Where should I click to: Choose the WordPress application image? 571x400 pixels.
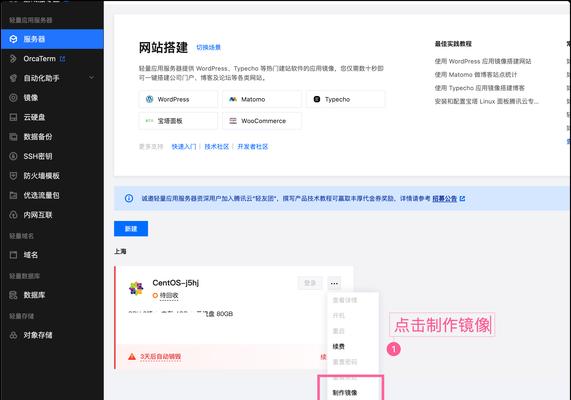tap(178, 99)
